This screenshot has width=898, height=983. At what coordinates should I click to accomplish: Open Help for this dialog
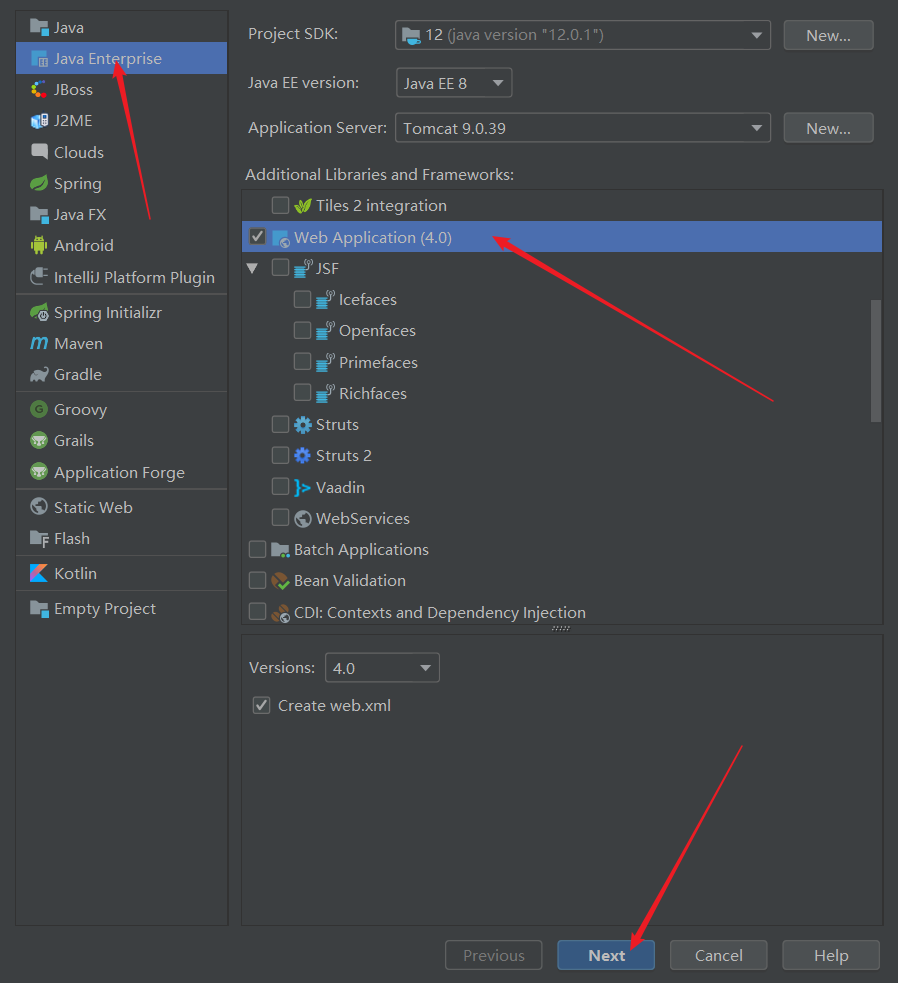(x=831, y=955)
